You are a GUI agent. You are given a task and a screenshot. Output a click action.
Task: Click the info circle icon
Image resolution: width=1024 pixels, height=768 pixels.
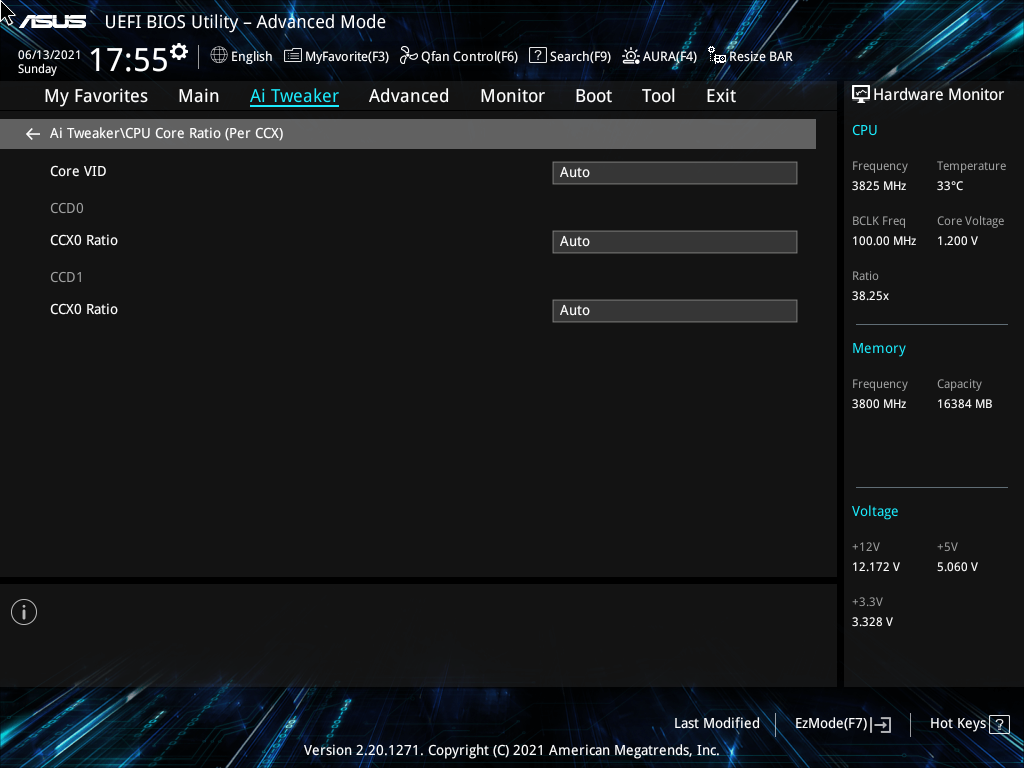(24, 612)
